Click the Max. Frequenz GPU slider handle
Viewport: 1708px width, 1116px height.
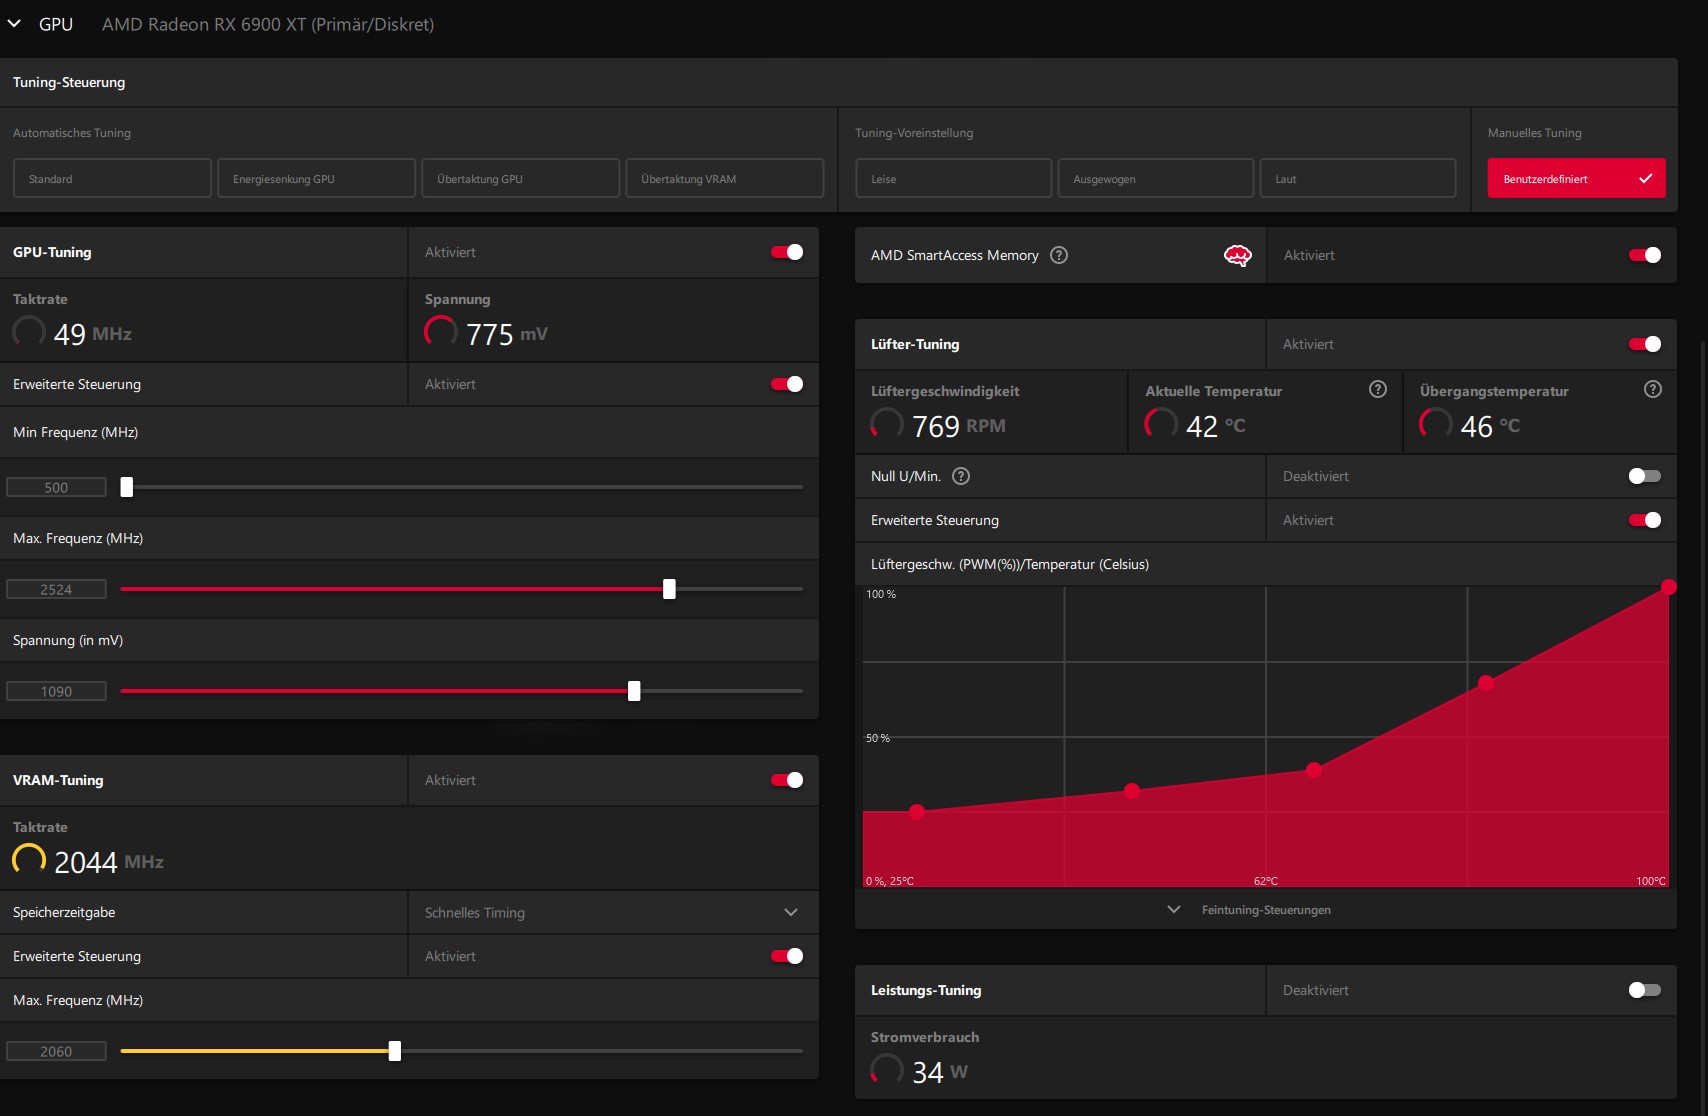click(x=669, y=589)
